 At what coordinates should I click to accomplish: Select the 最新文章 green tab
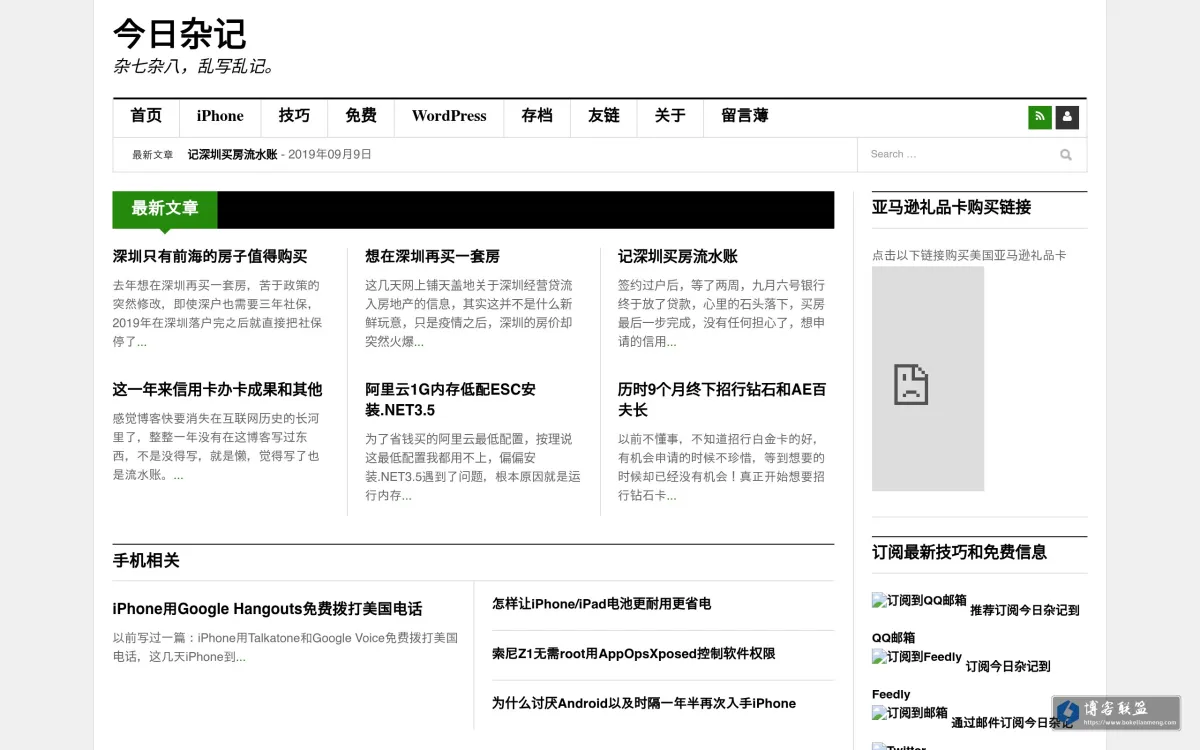[x=165, y=208]
